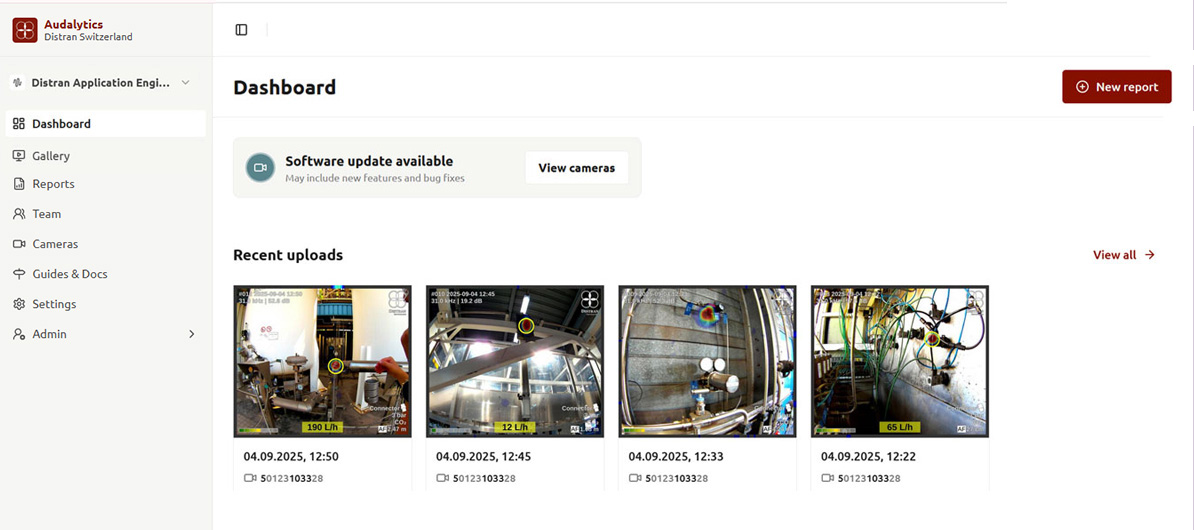
Task: Click the Reports document icon
Action: coord(19,184)
